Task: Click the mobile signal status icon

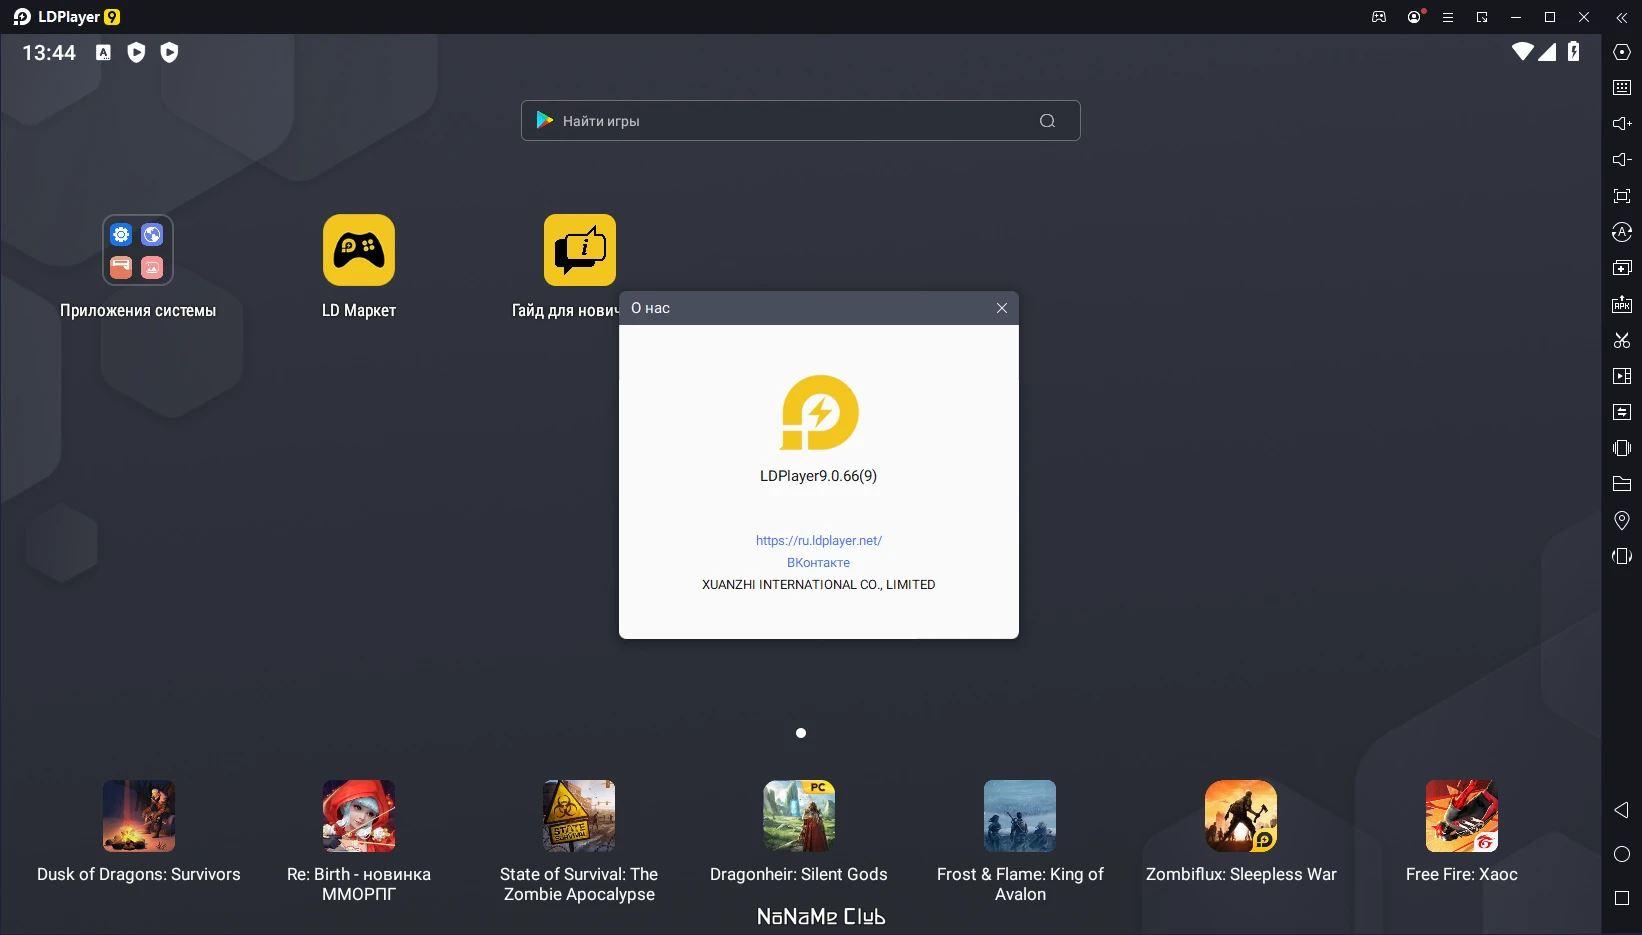Action: point(1547,51)
